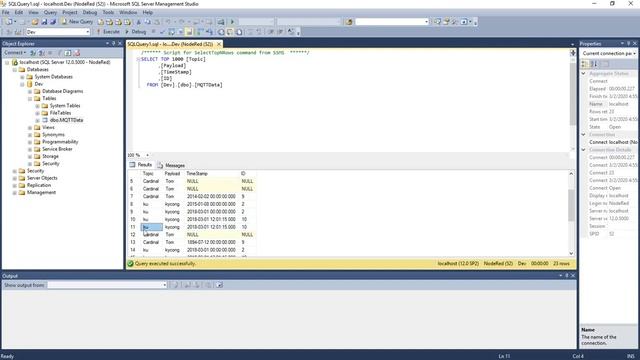Viewport: 640px width, 360px height.
Task: Click the Find in Files binoculars-style icon next to search box
Action: (x=349, y=22)
